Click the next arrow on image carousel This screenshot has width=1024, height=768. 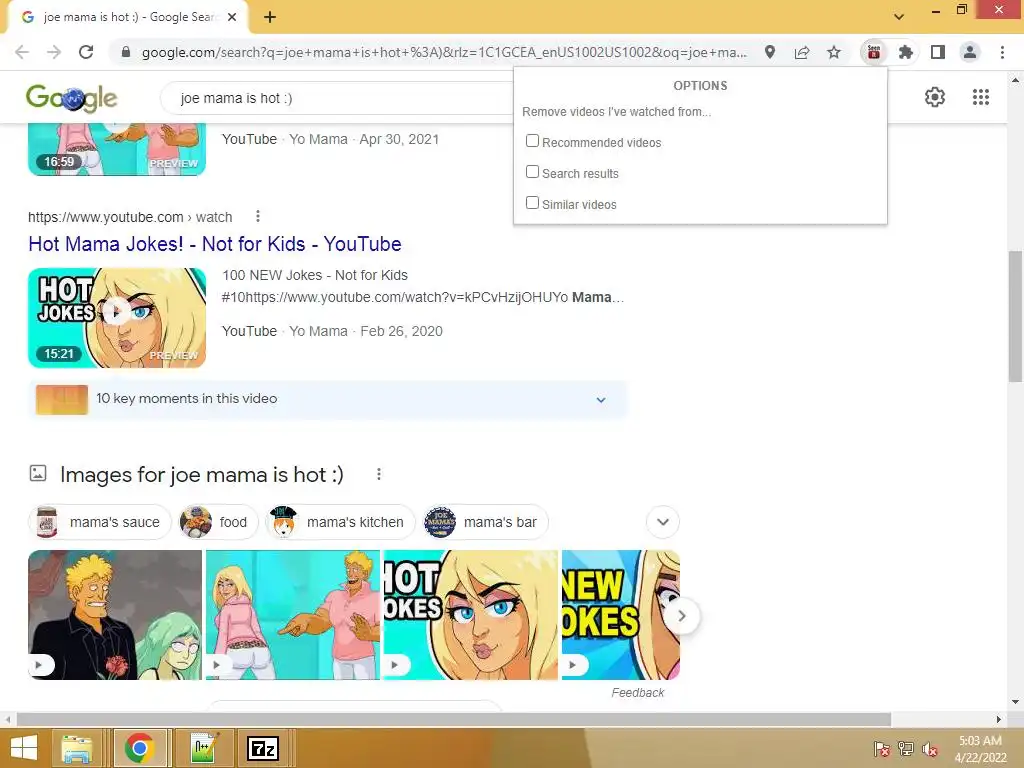pos(682,616)
